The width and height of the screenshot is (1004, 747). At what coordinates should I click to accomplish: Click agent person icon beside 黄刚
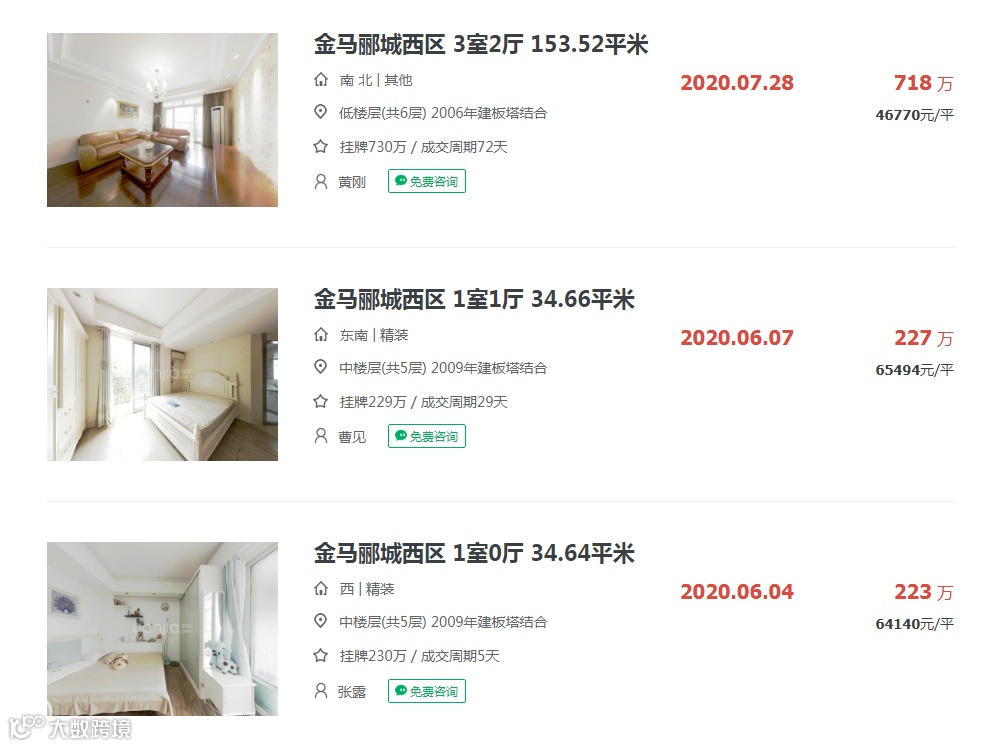321,182
